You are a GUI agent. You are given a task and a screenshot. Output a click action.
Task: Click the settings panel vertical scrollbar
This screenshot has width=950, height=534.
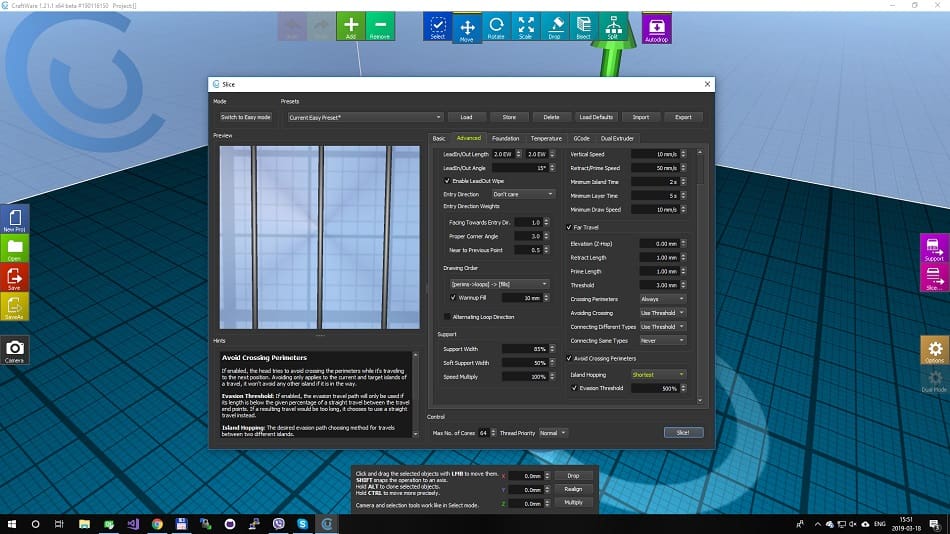coord(700,276)
